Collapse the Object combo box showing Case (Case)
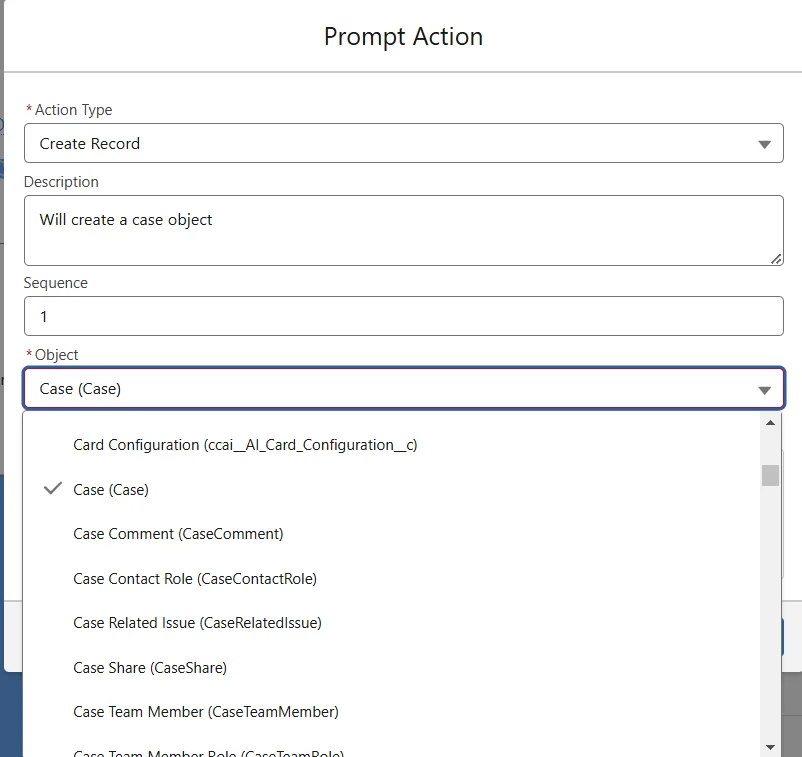The image size is (802, 757). click(390, 389)
